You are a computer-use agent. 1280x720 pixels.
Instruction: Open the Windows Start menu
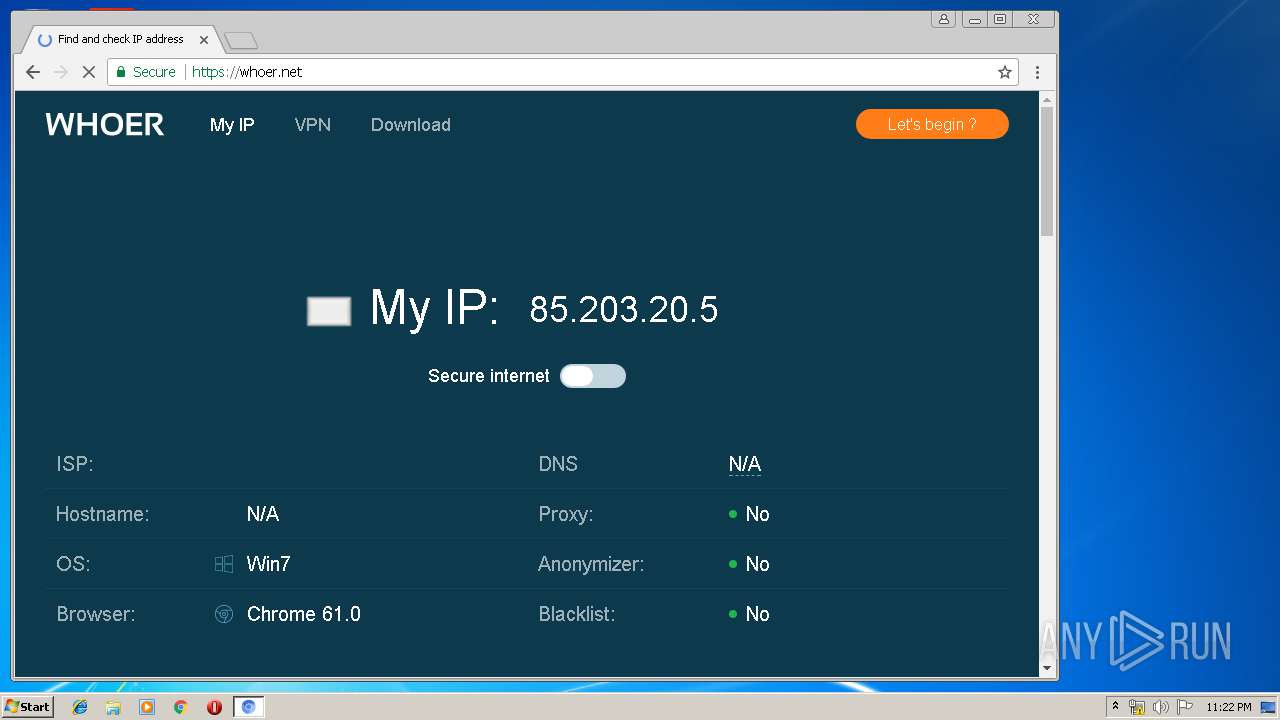27,707
